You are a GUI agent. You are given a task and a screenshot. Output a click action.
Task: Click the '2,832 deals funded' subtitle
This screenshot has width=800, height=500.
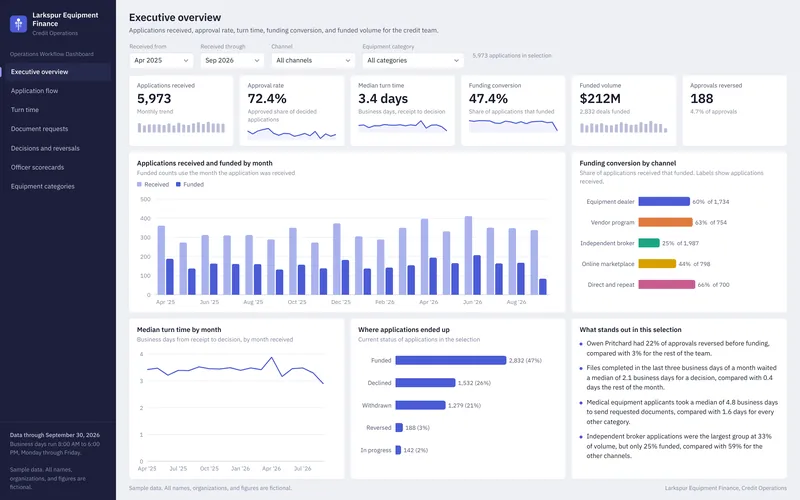pyautogui.click(x=605, y=112)
